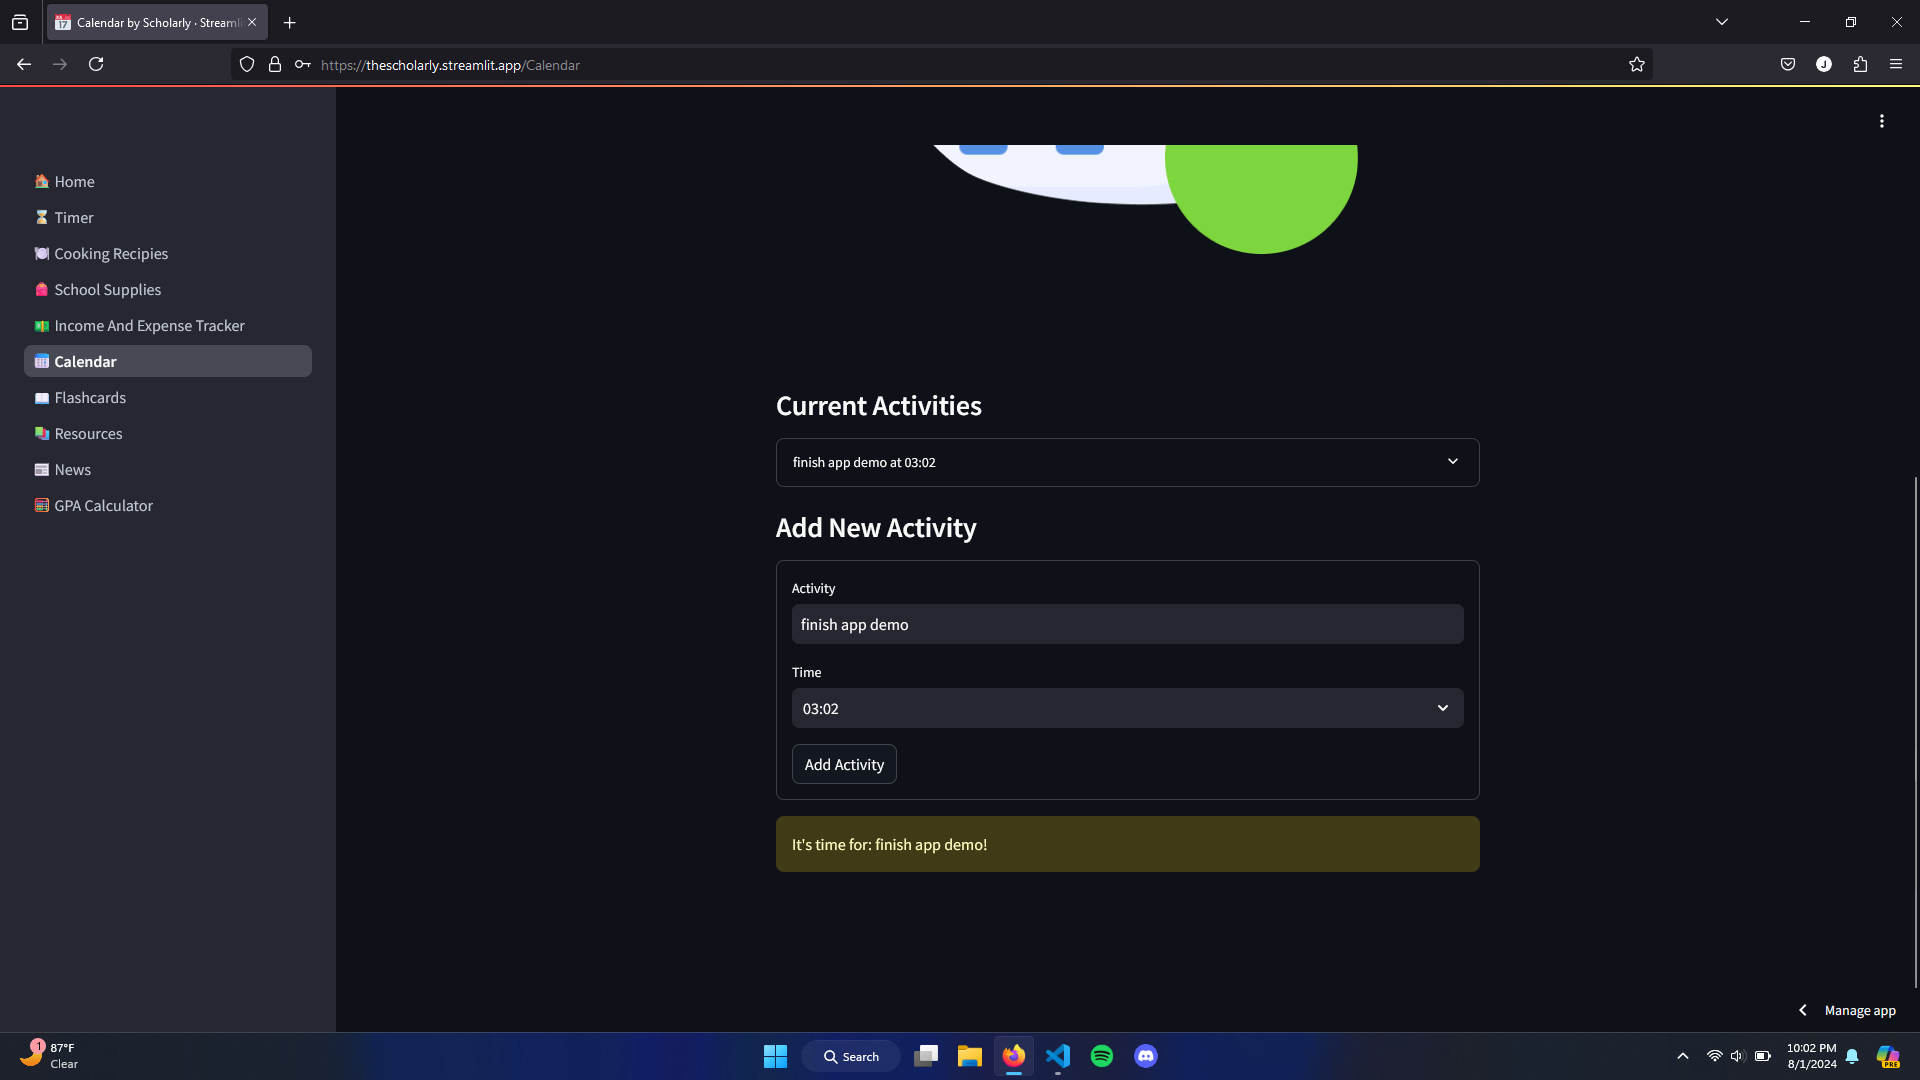Click Save to Pocket icon

point(1788,65)
